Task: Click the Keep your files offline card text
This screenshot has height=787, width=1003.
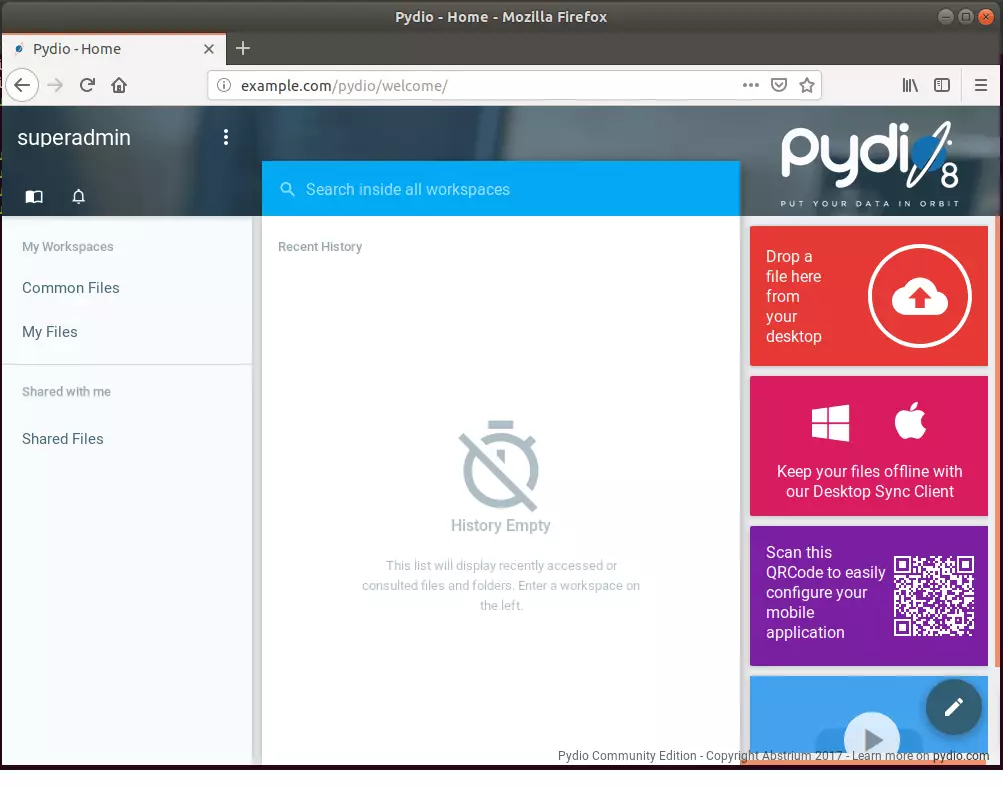Action: [x=869, y=481]
